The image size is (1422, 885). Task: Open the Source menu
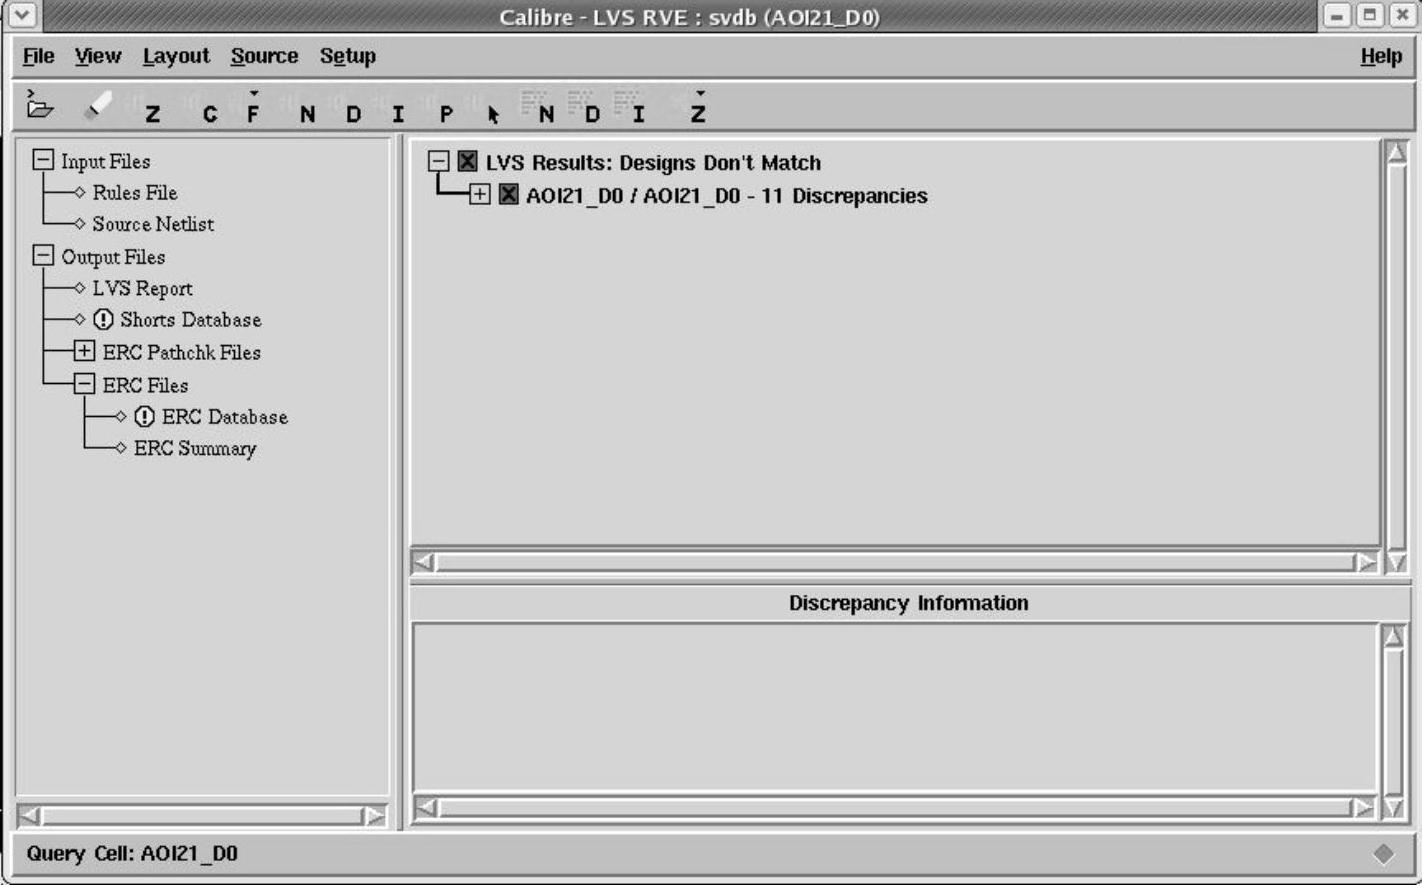[264, 56]
